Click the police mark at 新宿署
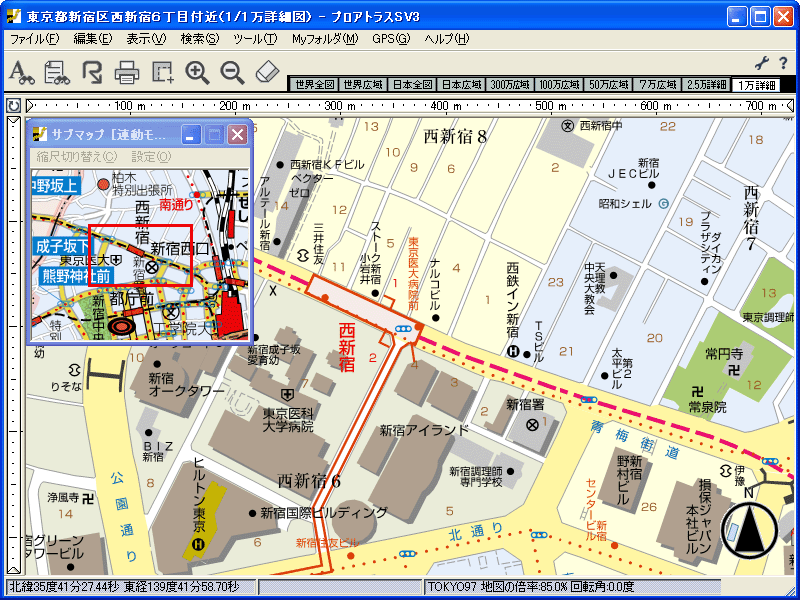800x600 pixels. click(x=532, y=424)
